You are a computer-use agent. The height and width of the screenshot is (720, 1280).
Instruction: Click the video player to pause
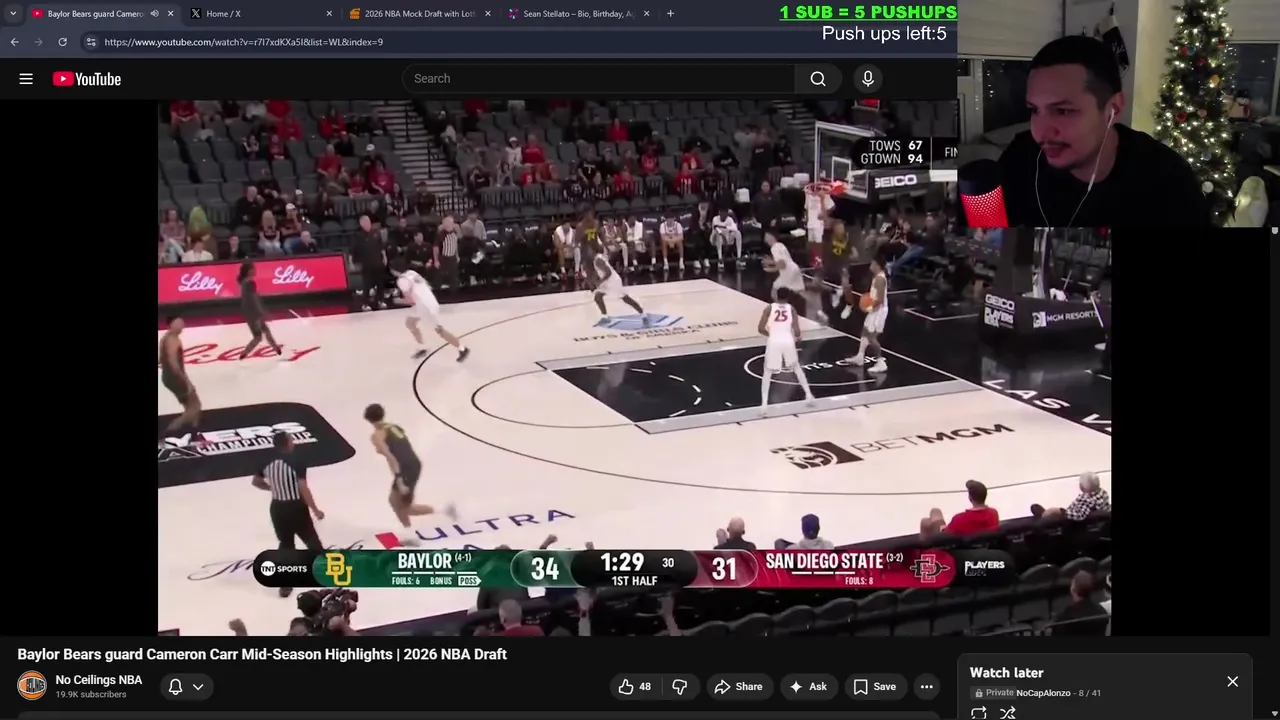click(x=634, y=367)
